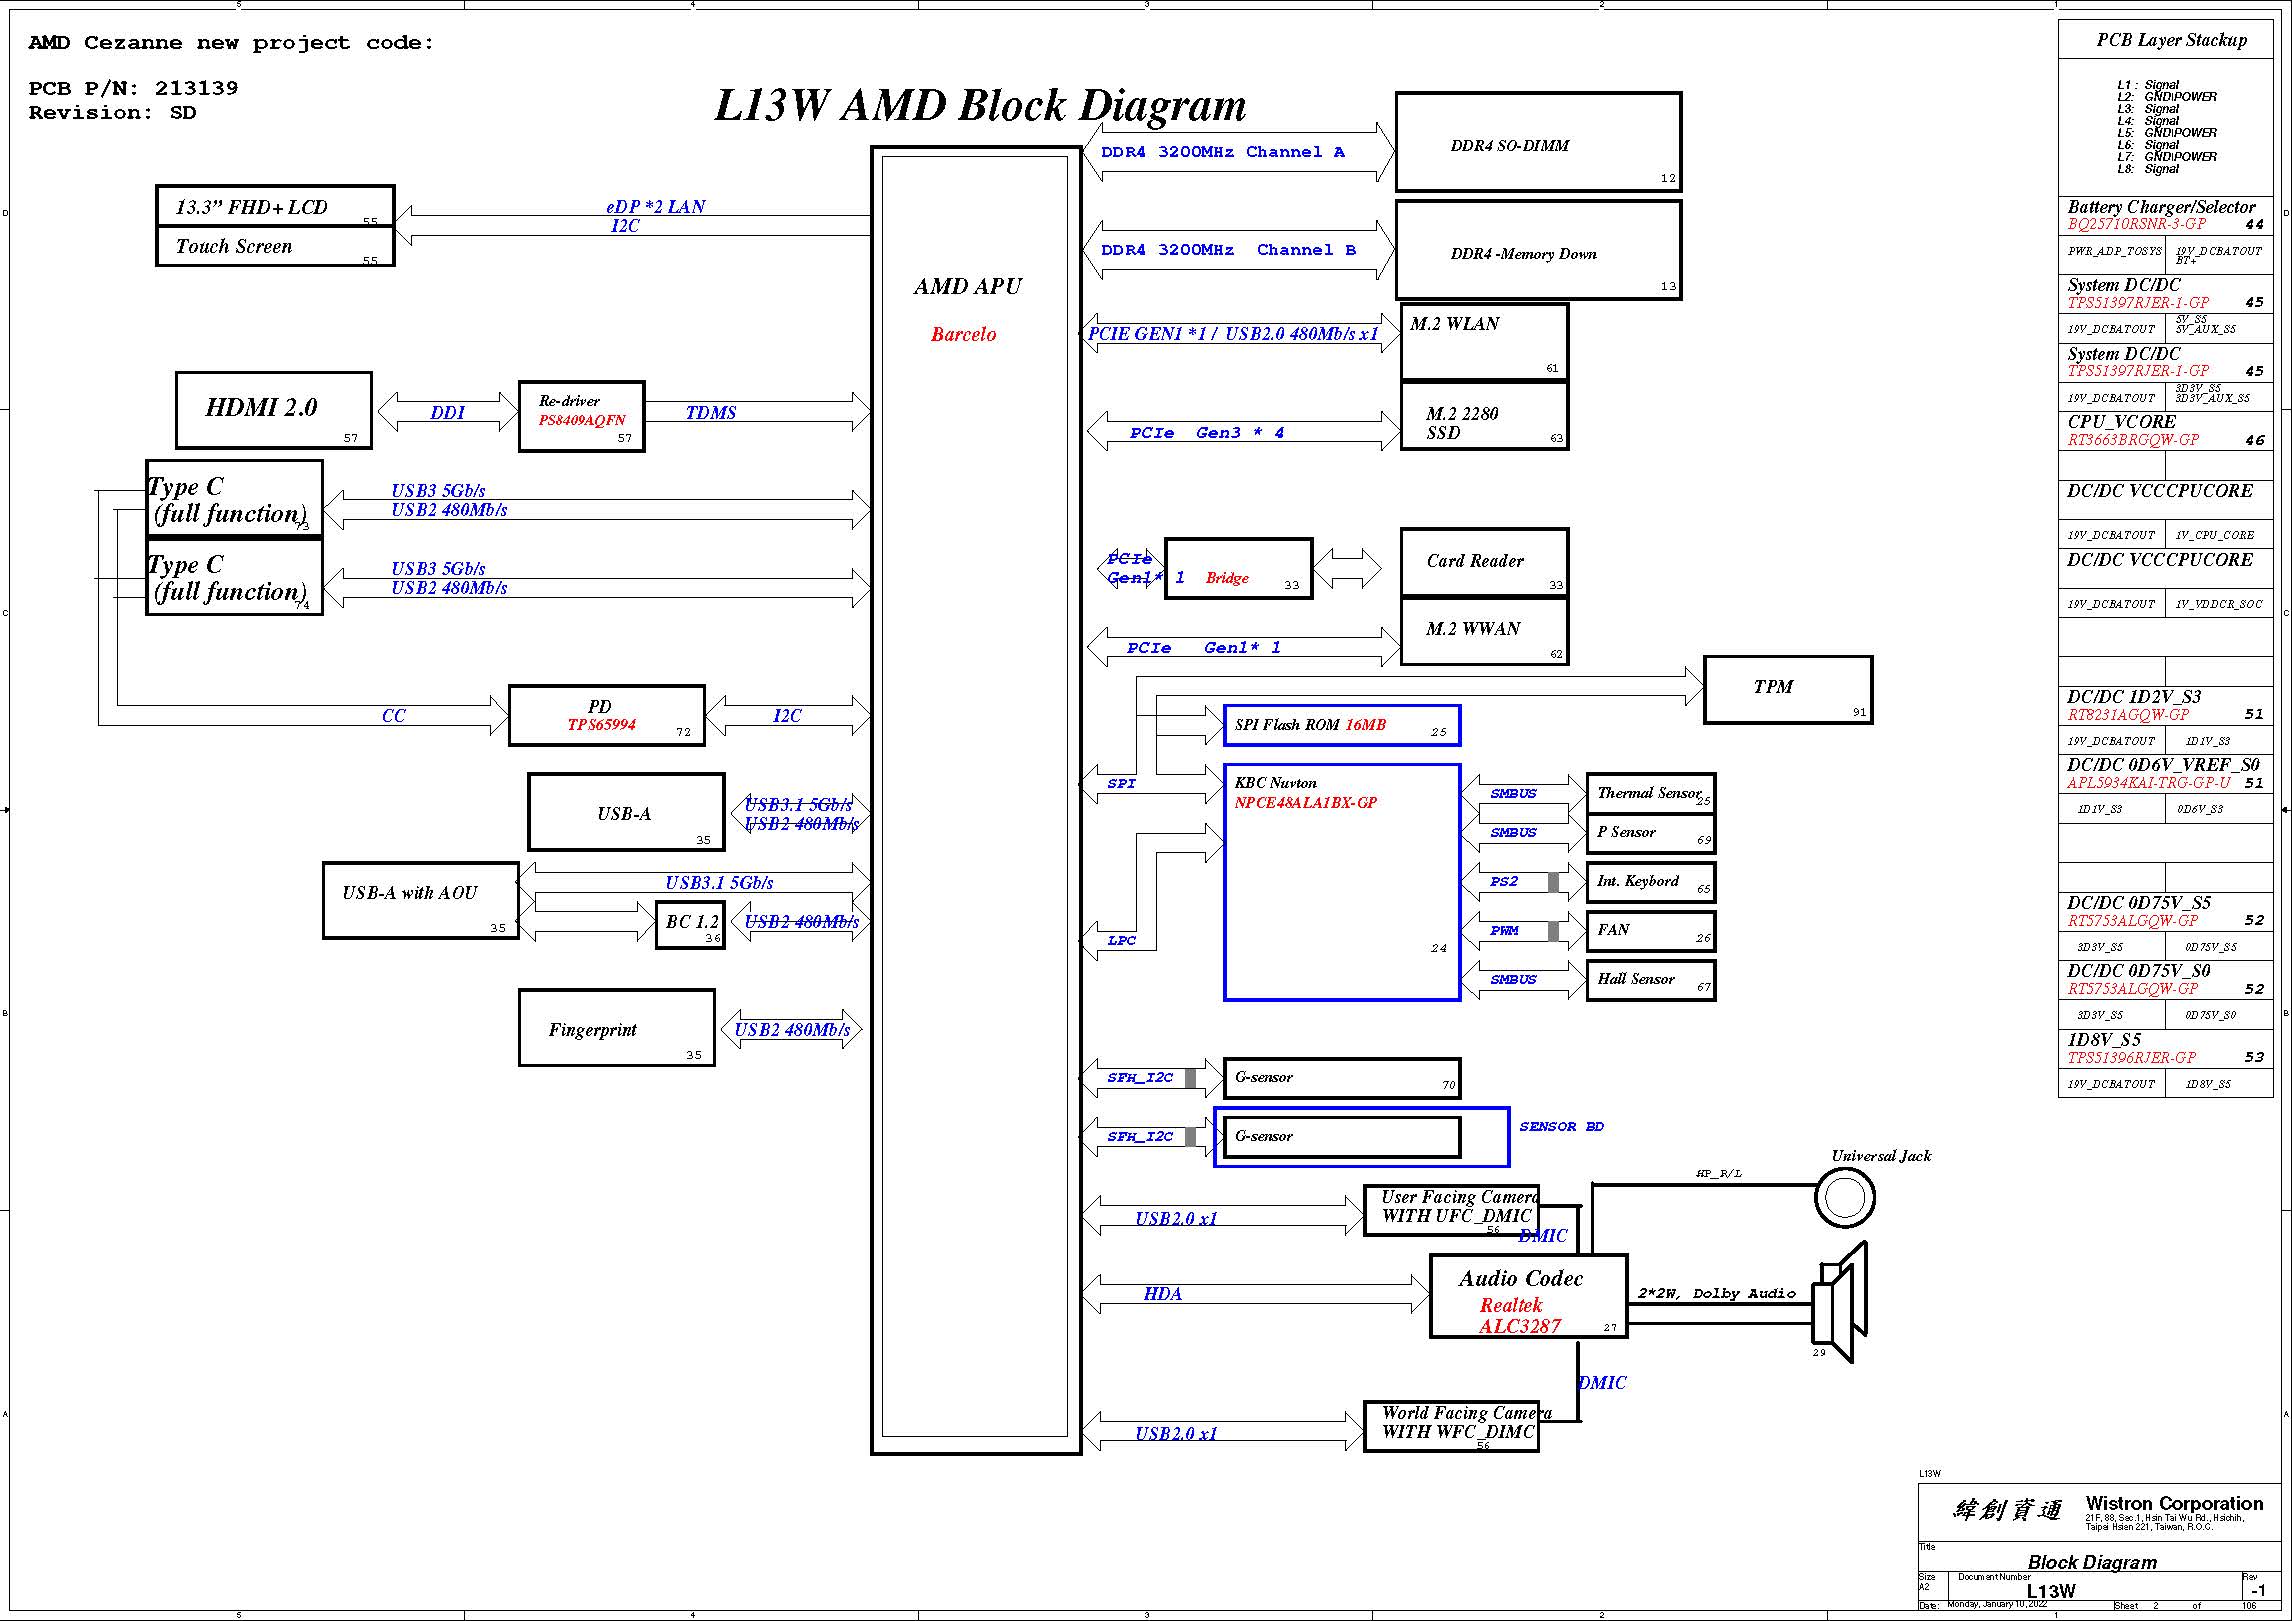2292x1621 pixels.
Task: Click the Universal Jack circle symbol
Action: (x=1844, y=1197)
